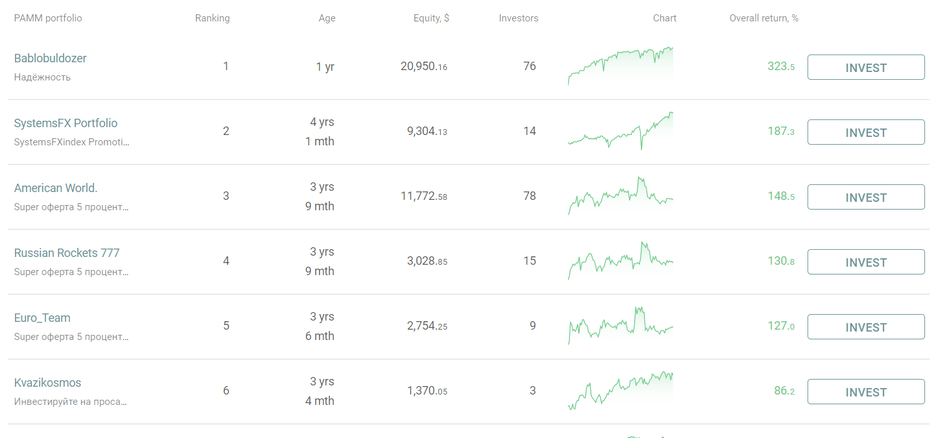
Task: Click INVEST for Russian Rockets 777
Action: coord(865,262)
